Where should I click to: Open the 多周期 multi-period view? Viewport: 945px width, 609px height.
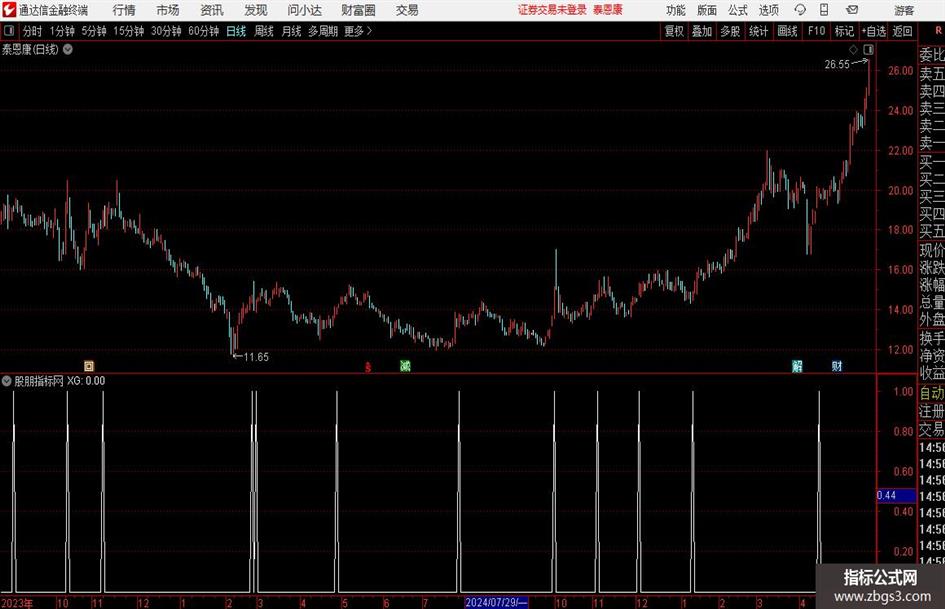[323, 31]
